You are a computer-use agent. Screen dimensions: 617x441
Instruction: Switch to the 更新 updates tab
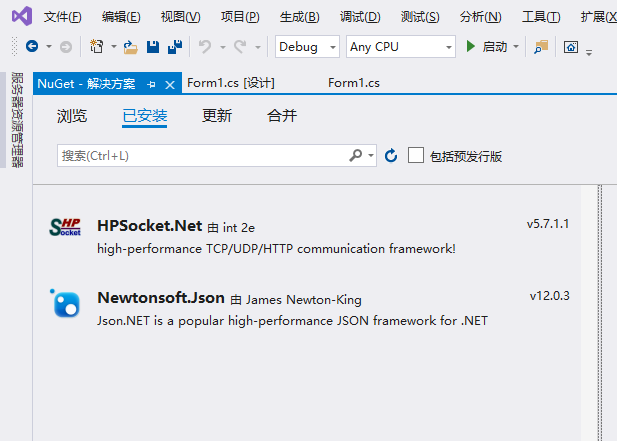217,116
